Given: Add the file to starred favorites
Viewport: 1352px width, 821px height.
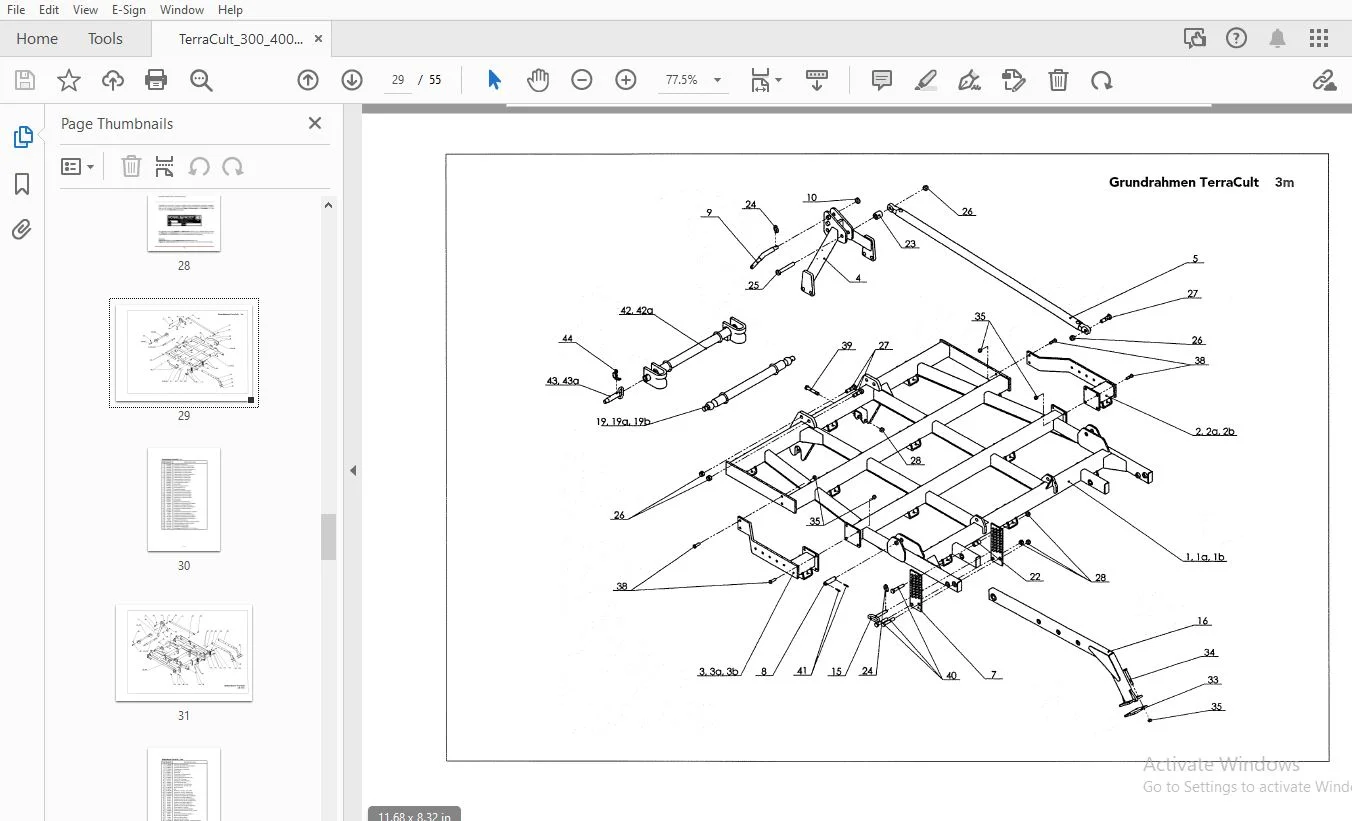Looking at the screenshot, I should coord(69,81).
